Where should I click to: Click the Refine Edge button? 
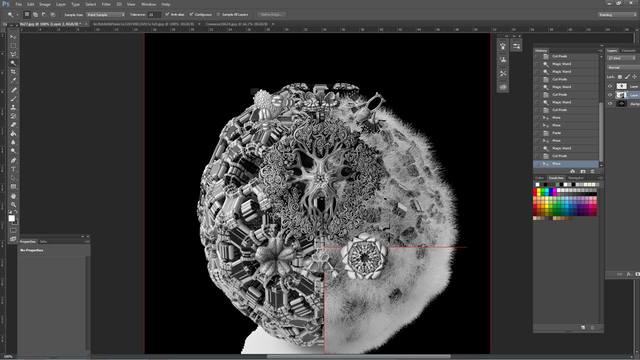(271, 14)
